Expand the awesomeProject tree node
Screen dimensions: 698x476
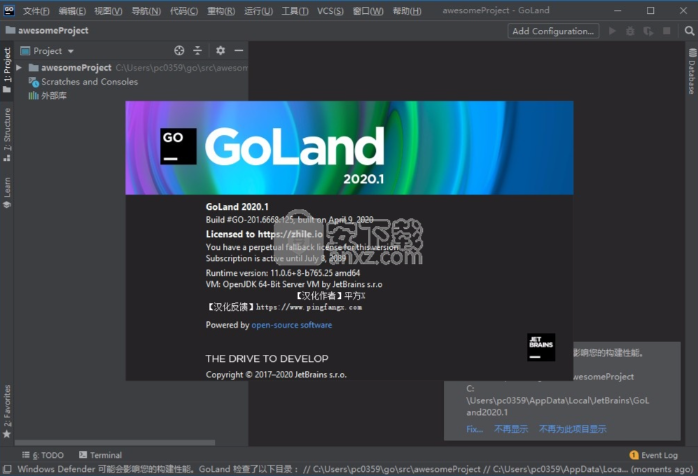[19, 68]
